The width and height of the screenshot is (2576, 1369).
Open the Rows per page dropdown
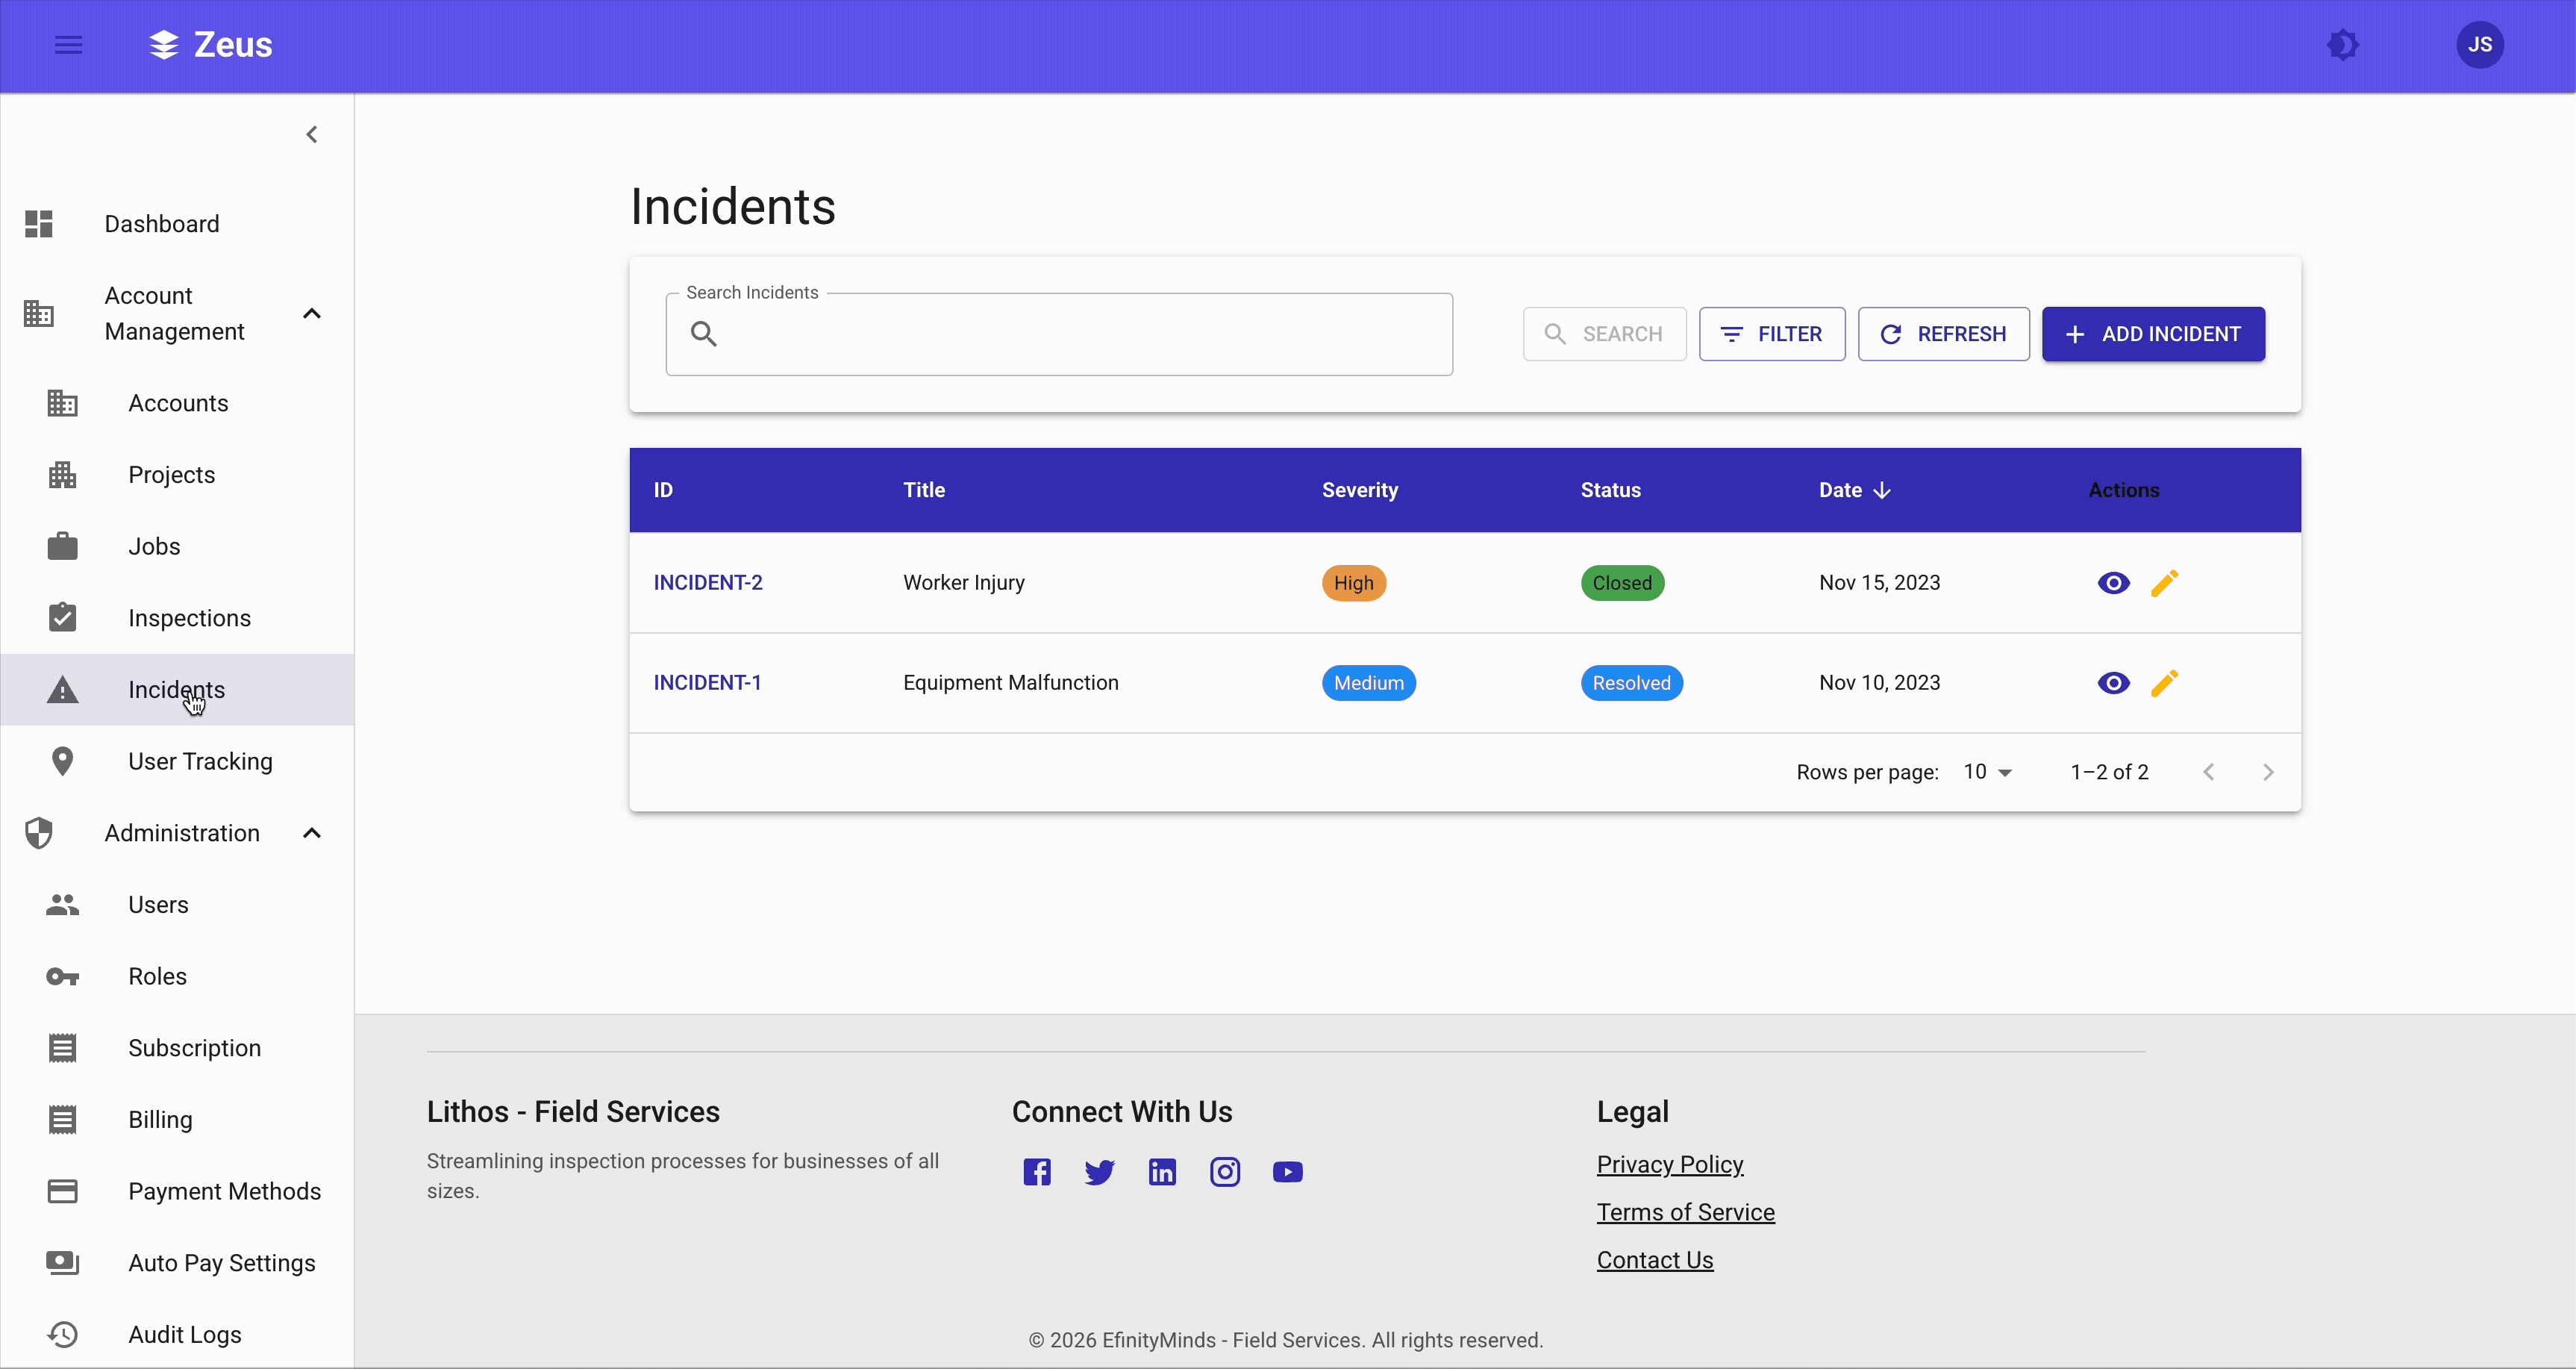[1989, 771]
